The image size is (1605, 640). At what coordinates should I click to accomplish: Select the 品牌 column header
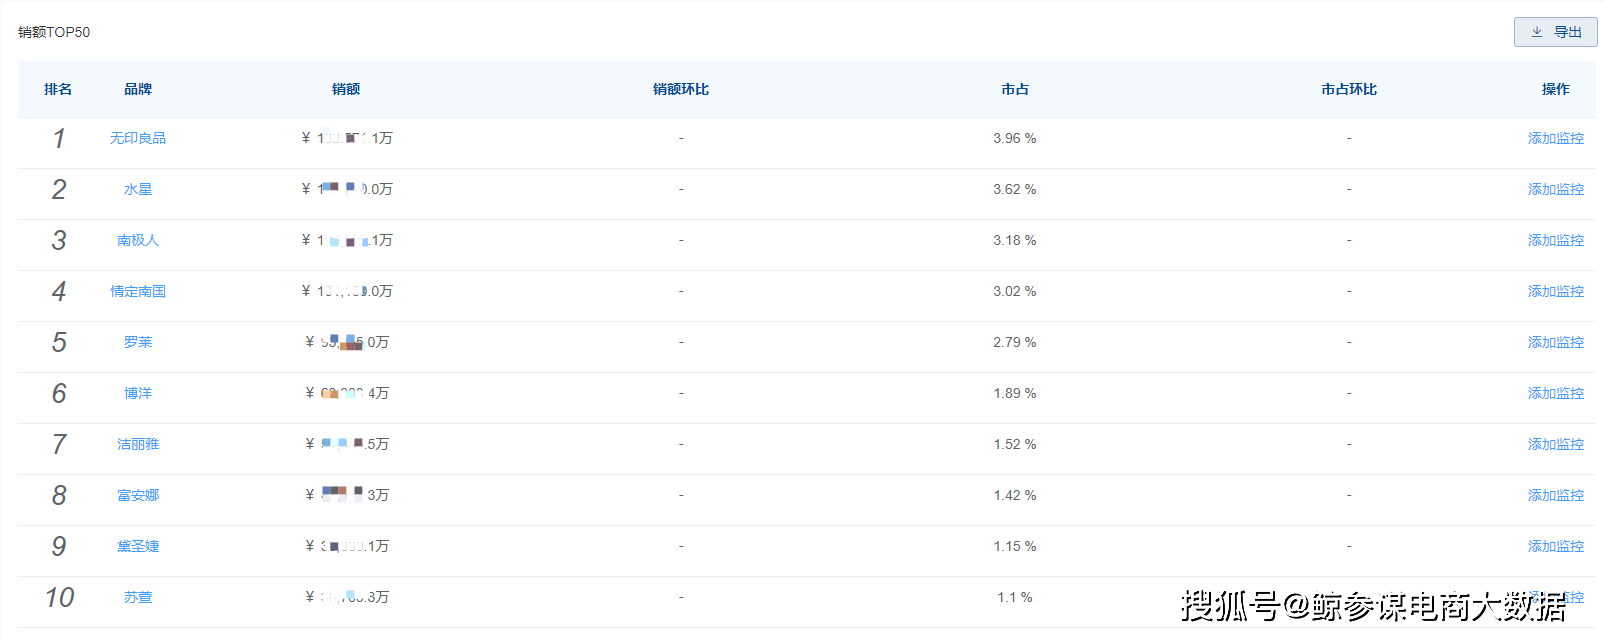138,89
